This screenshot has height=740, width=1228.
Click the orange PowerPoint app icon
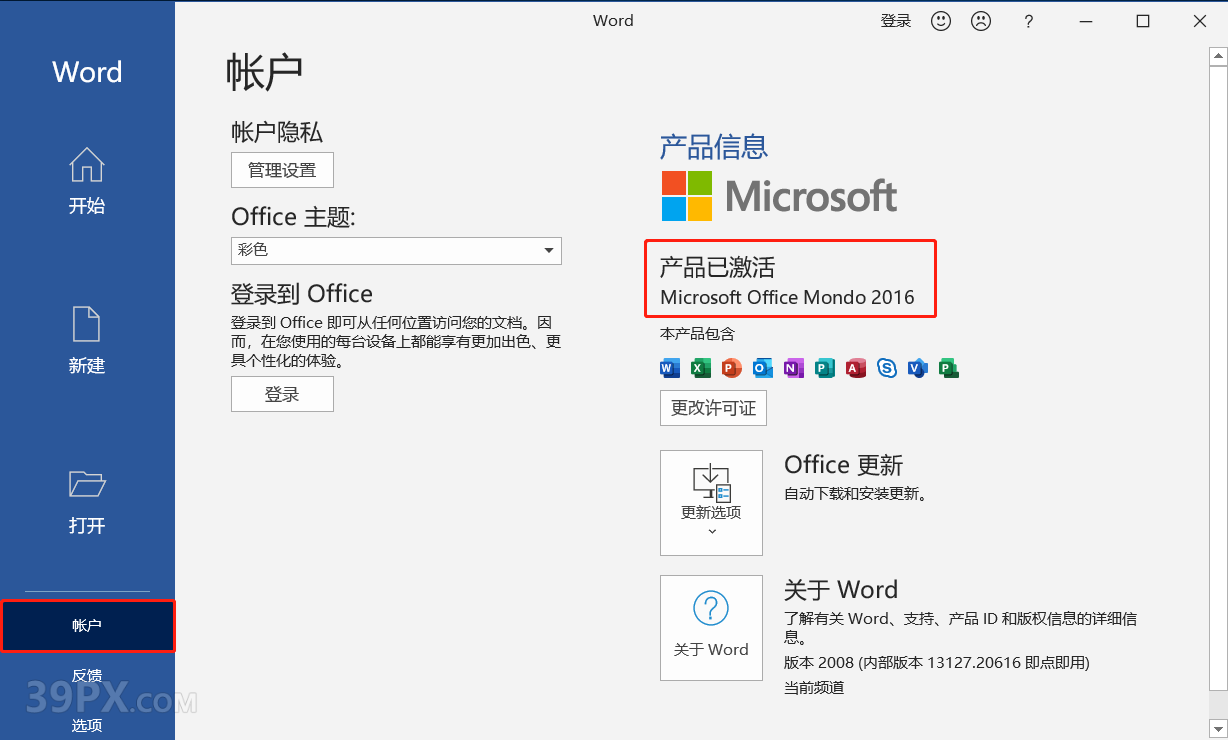click(x=732, y=368)
